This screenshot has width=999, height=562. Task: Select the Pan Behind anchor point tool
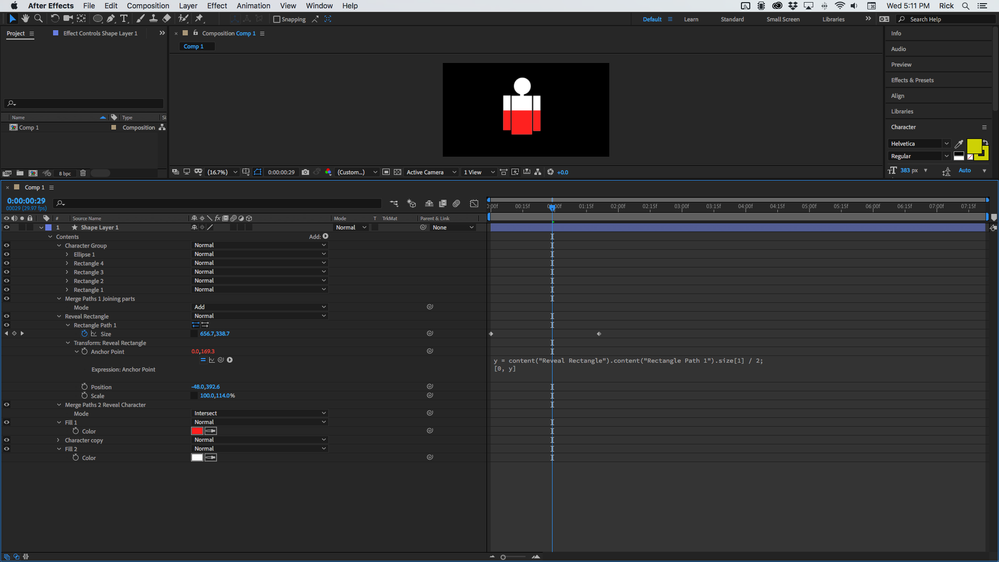point(82,19)
